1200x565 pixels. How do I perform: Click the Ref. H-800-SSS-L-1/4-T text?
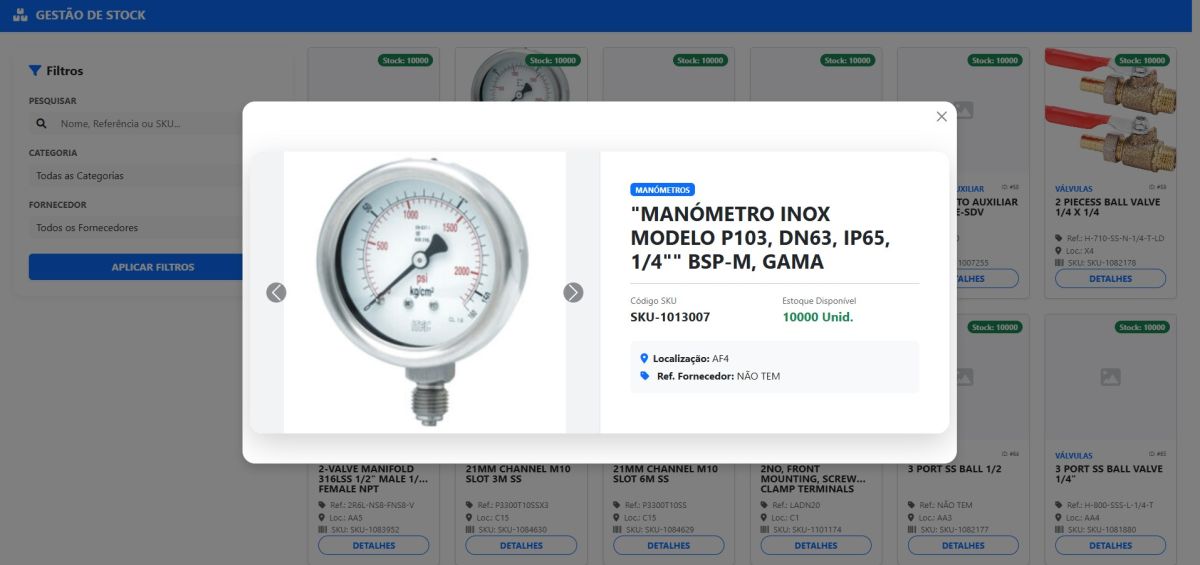[1110, 505]
